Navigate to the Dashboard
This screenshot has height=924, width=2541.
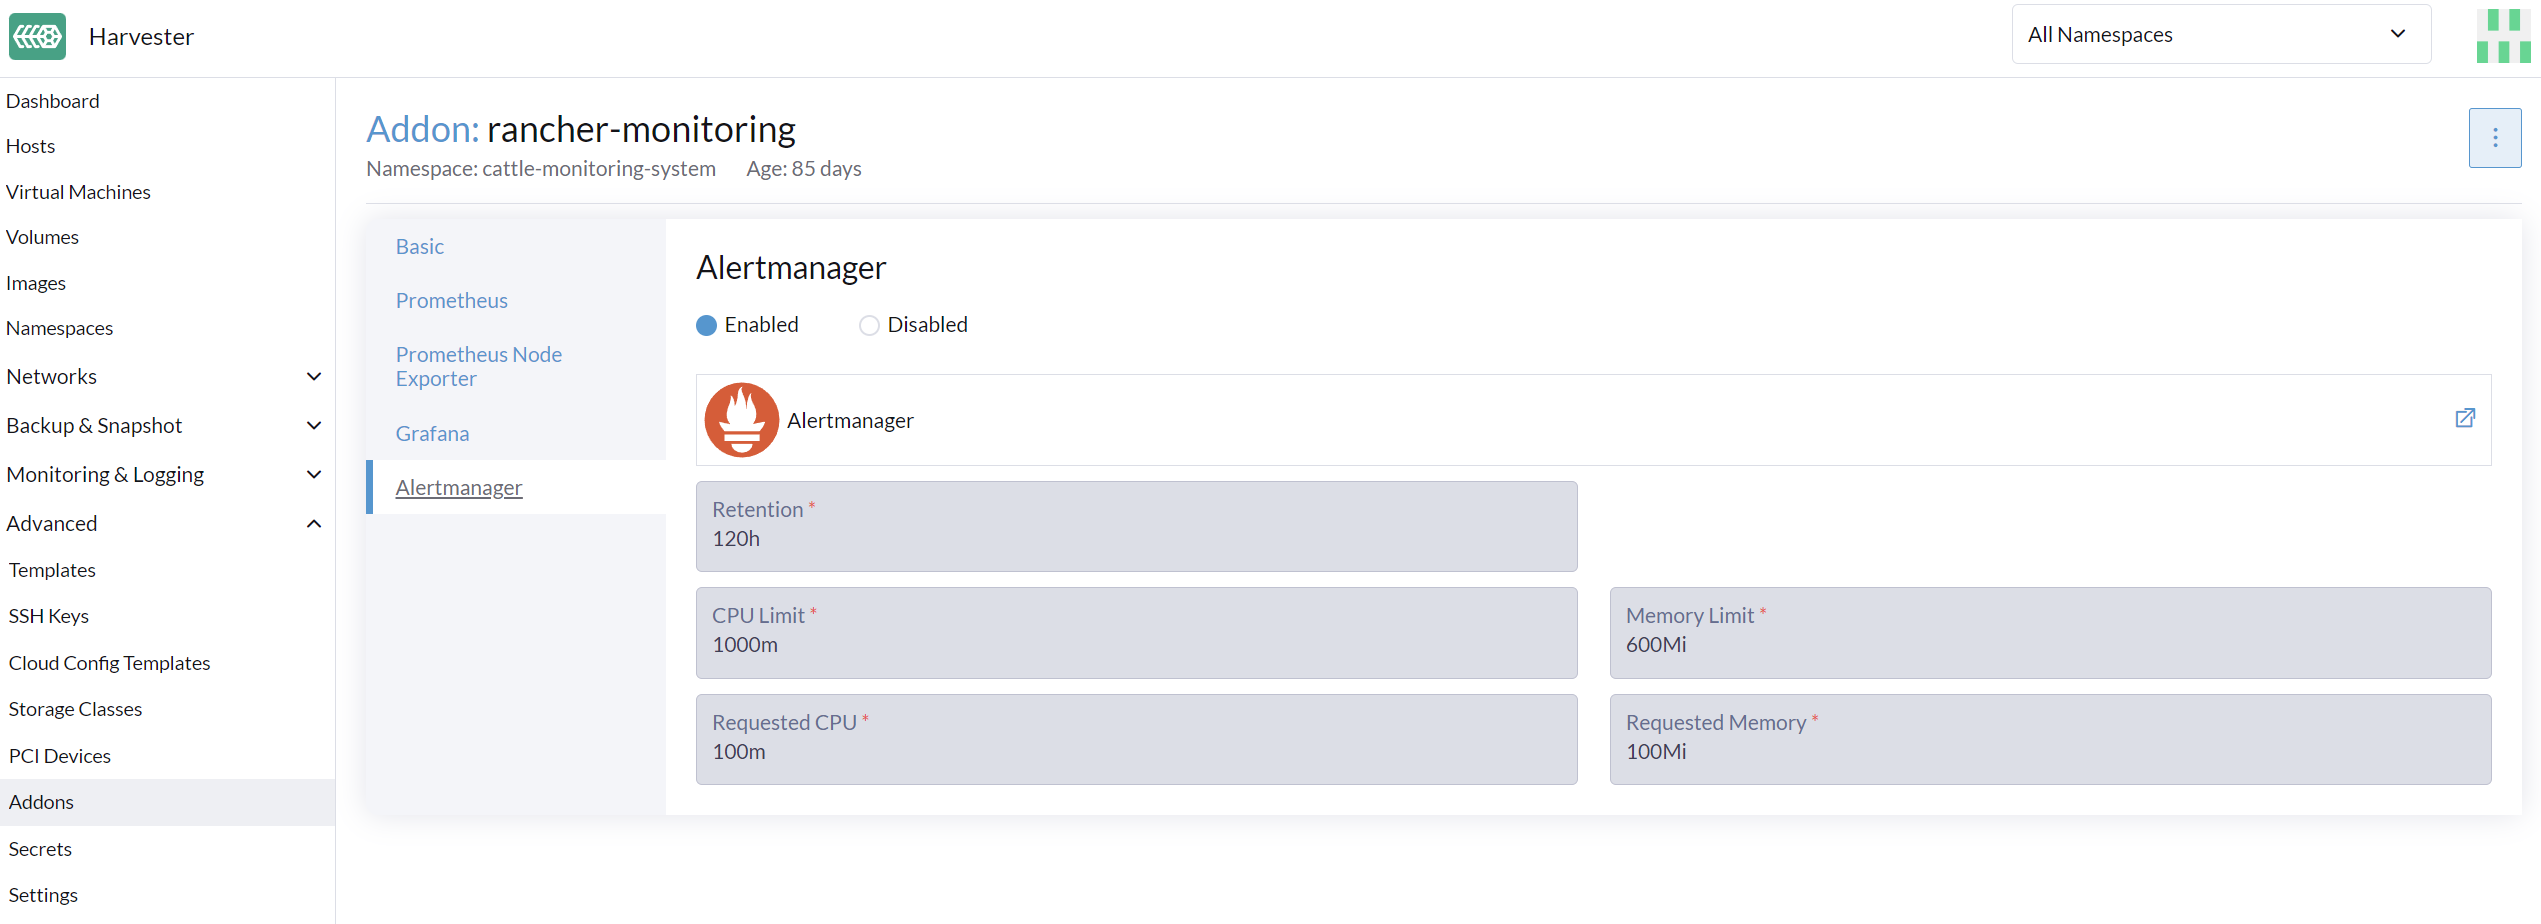point(53,100)
